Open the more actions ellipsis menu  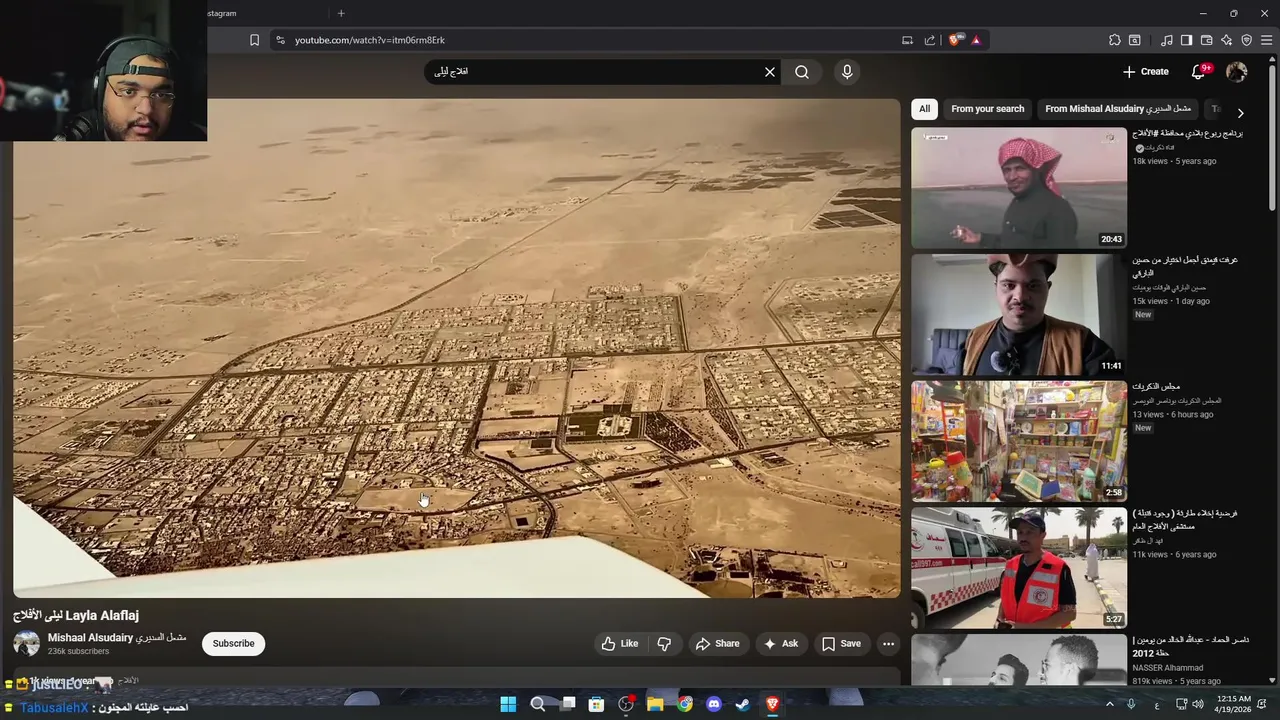point(888,644)
